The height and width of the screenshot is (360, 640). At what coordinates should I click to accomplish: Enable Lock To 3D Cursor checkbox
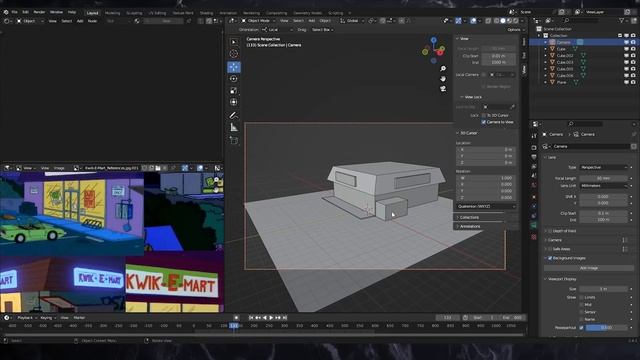(484, 116)
